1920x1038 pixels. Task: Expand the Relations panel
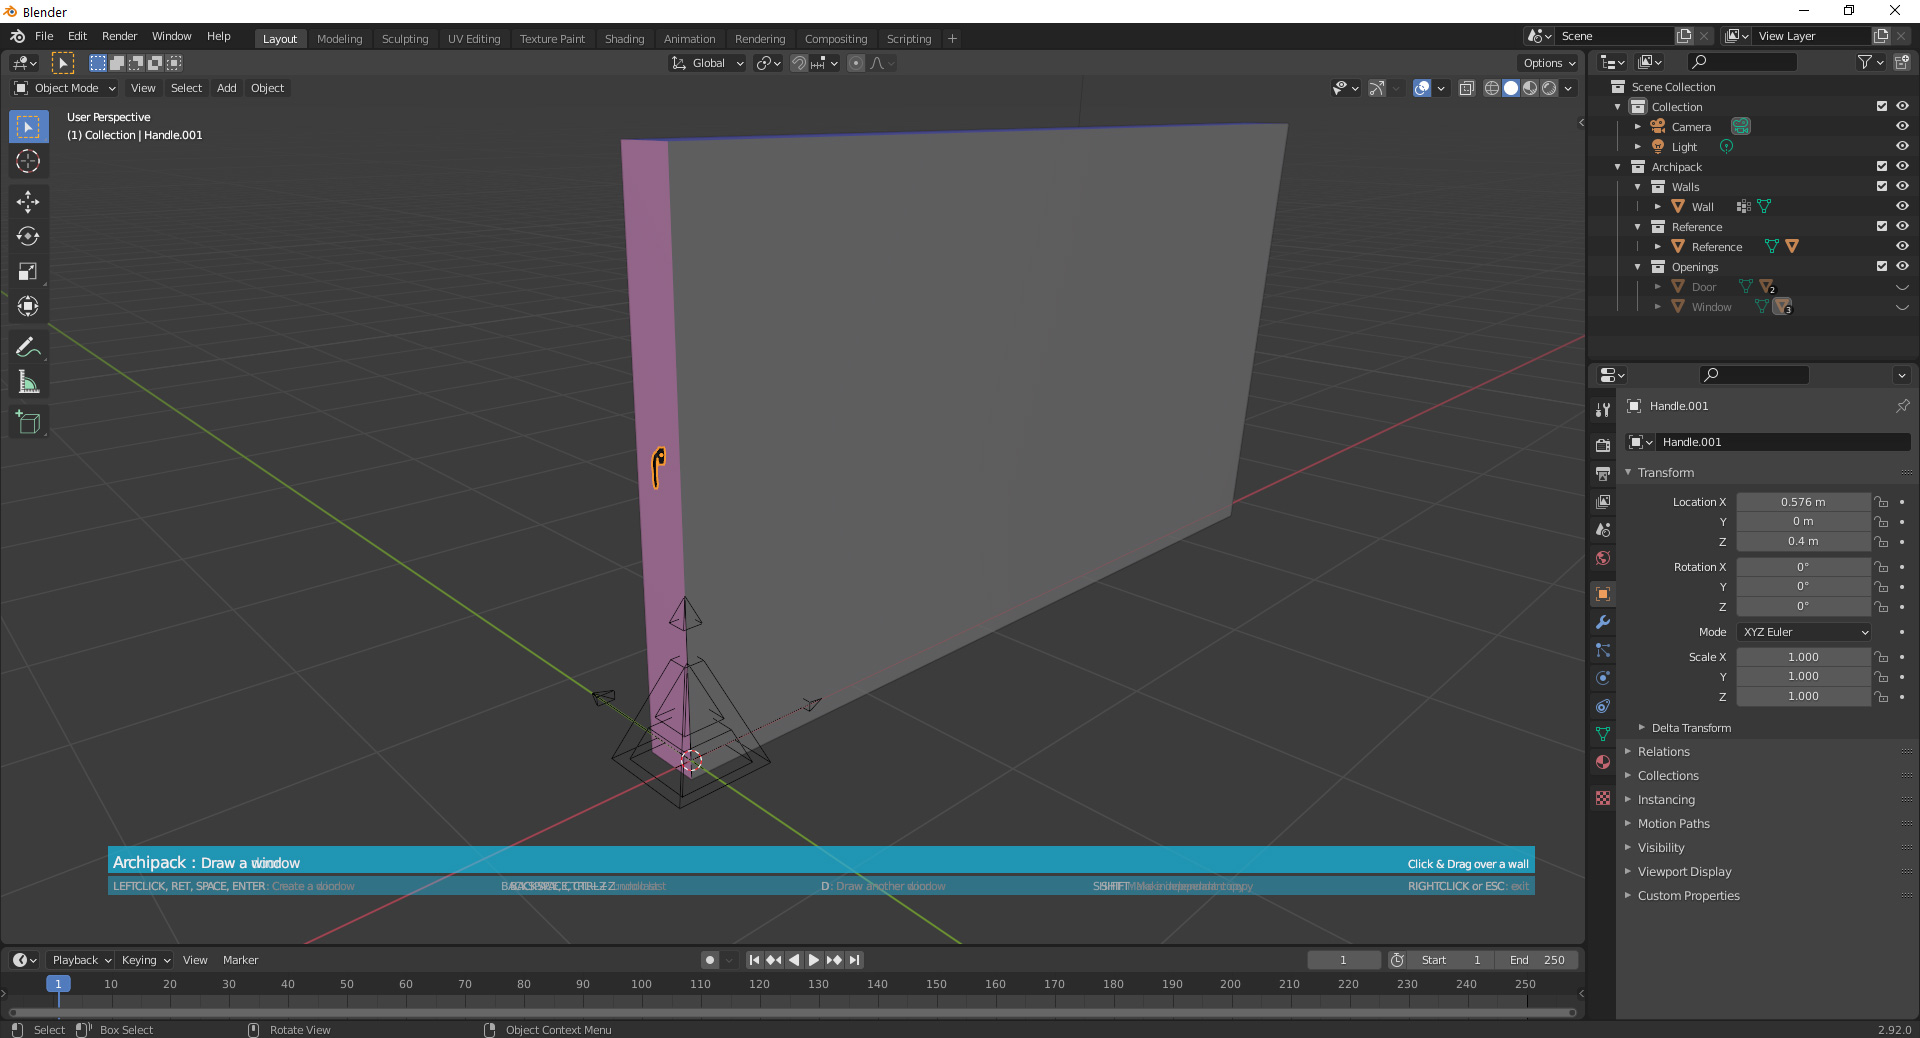tap(1663, 752)
